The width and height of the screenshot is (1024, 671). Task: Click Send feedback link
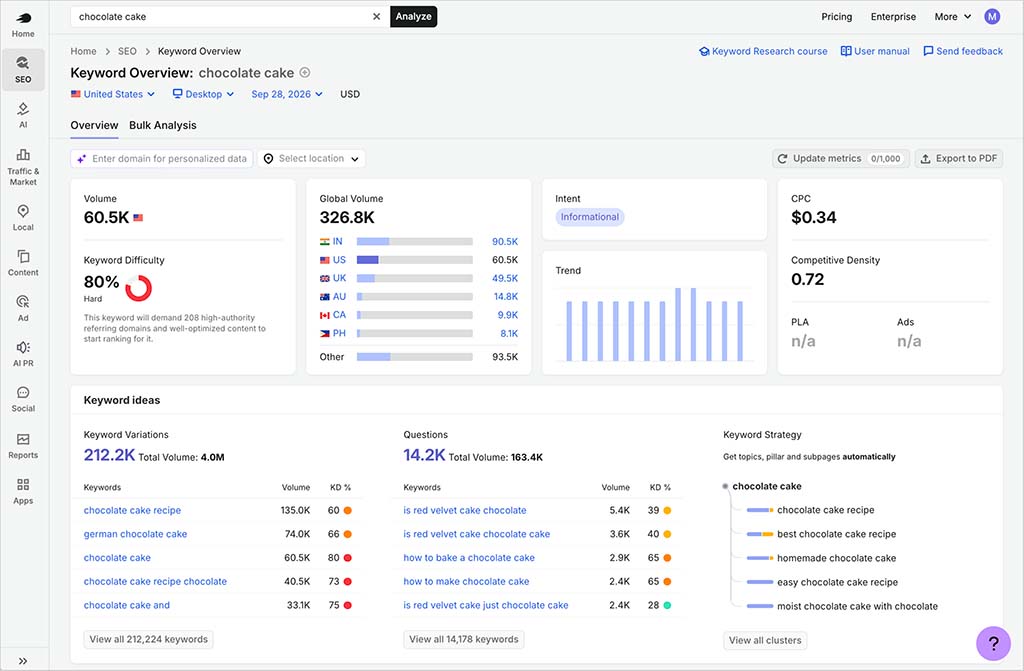(x=963, y=51)
